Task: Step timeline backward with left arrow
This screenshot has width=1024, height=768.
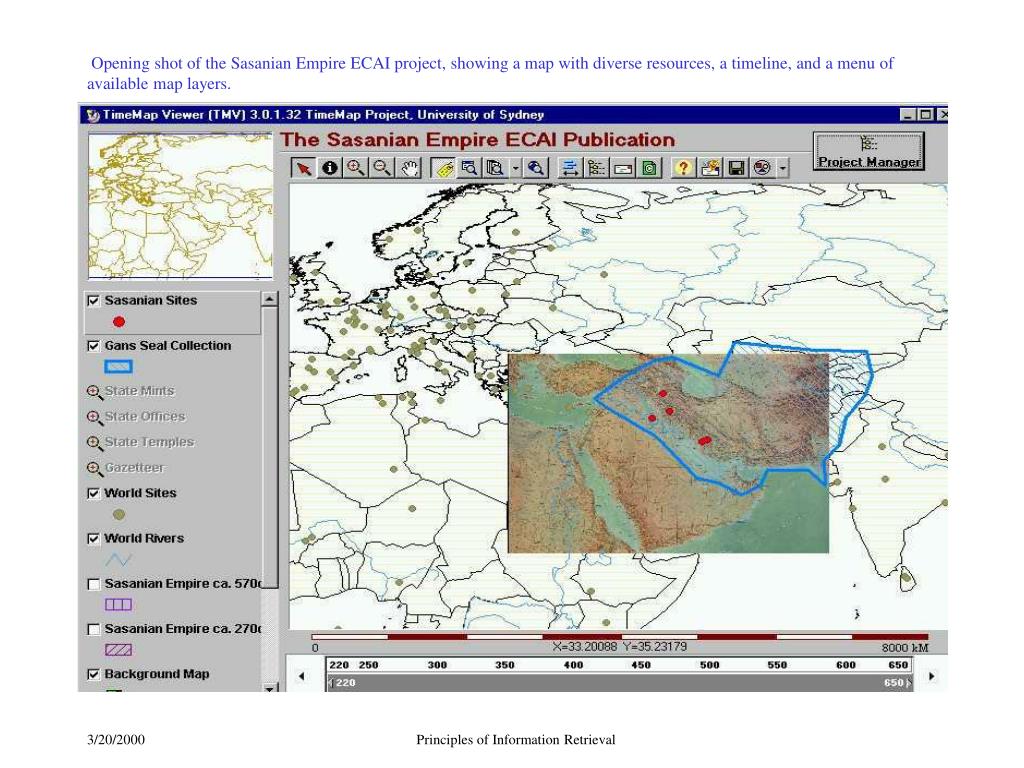Action: tap(301, 677)
